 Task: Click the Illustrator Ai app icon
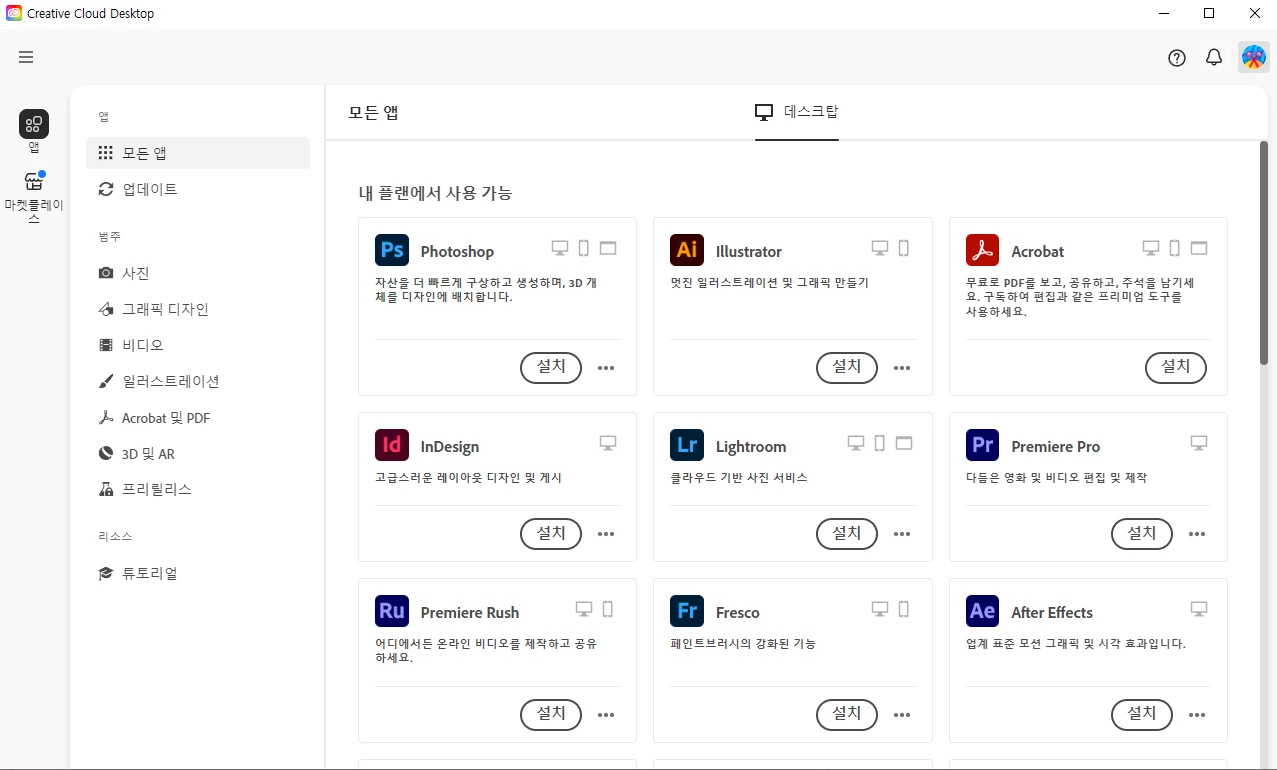tap(687, 250)
